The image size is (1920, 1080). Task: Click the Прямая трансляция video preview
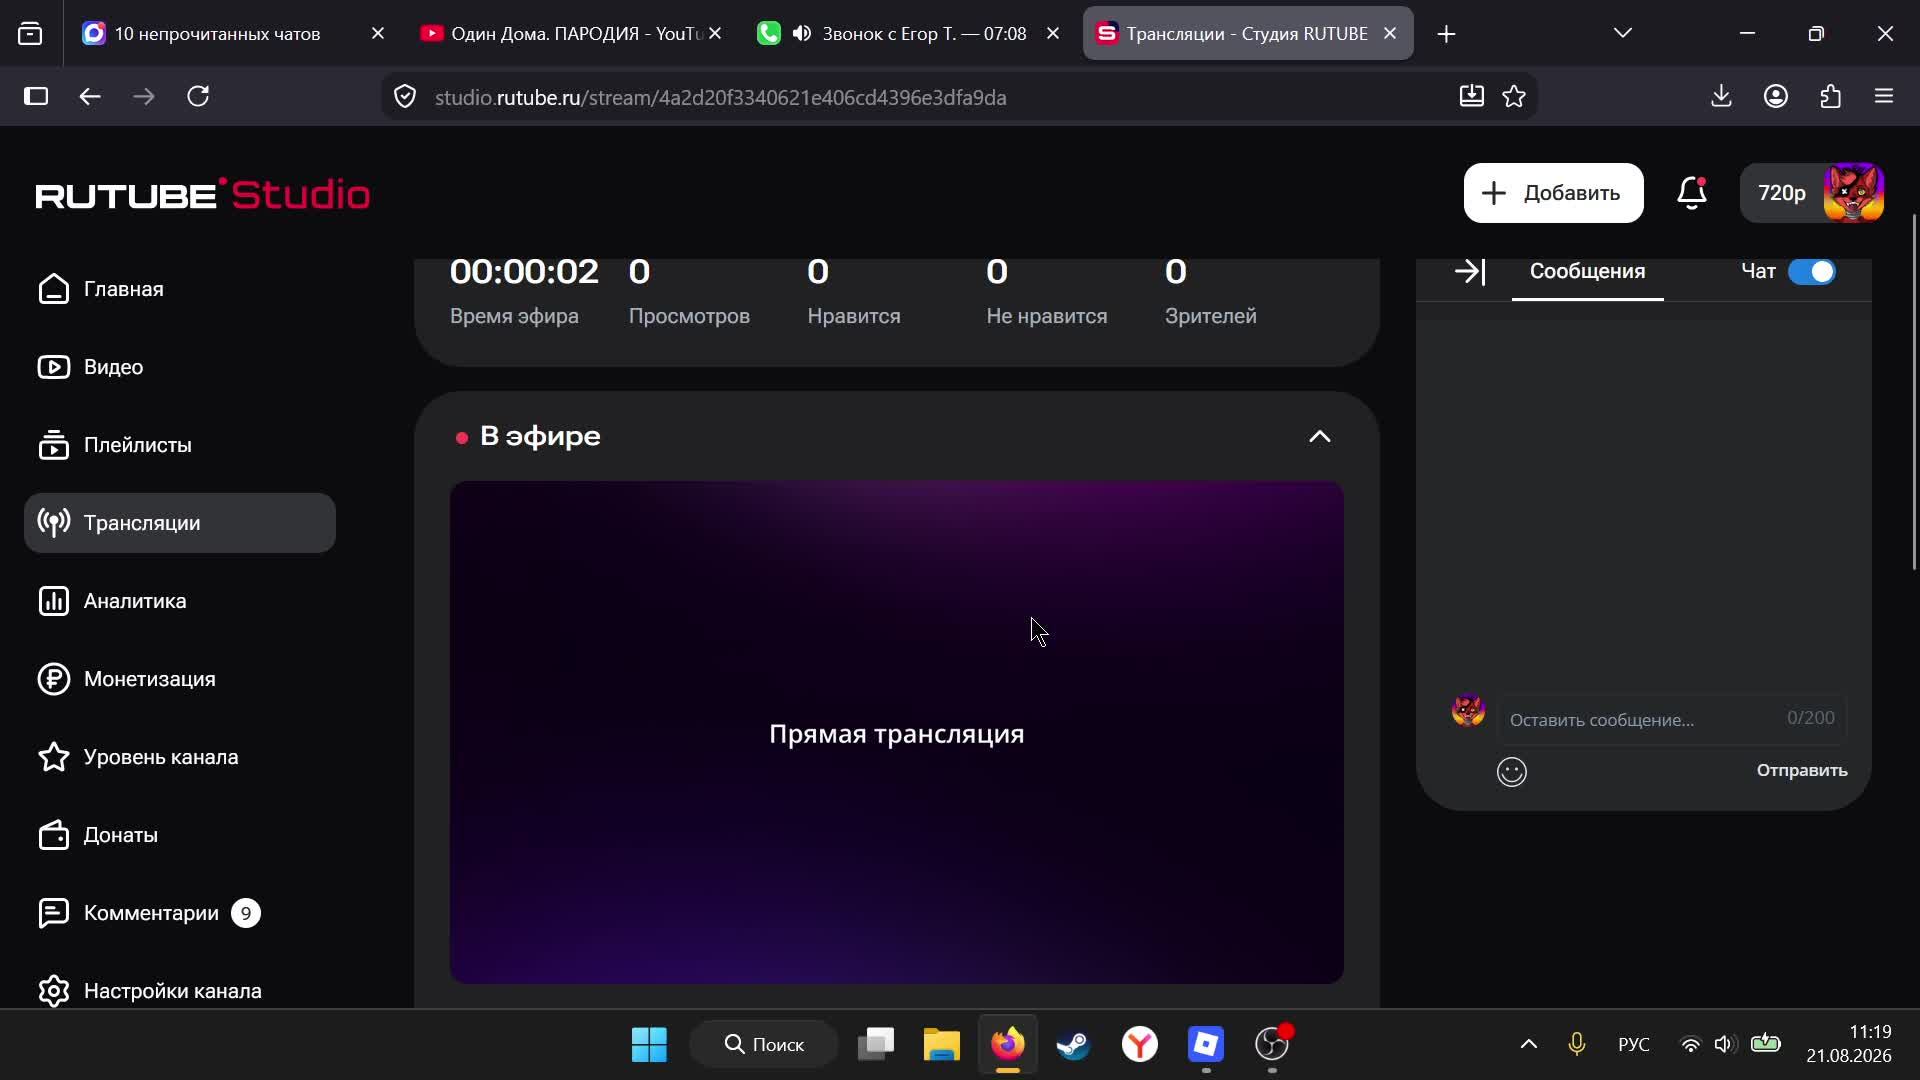(x=896, y=733)
